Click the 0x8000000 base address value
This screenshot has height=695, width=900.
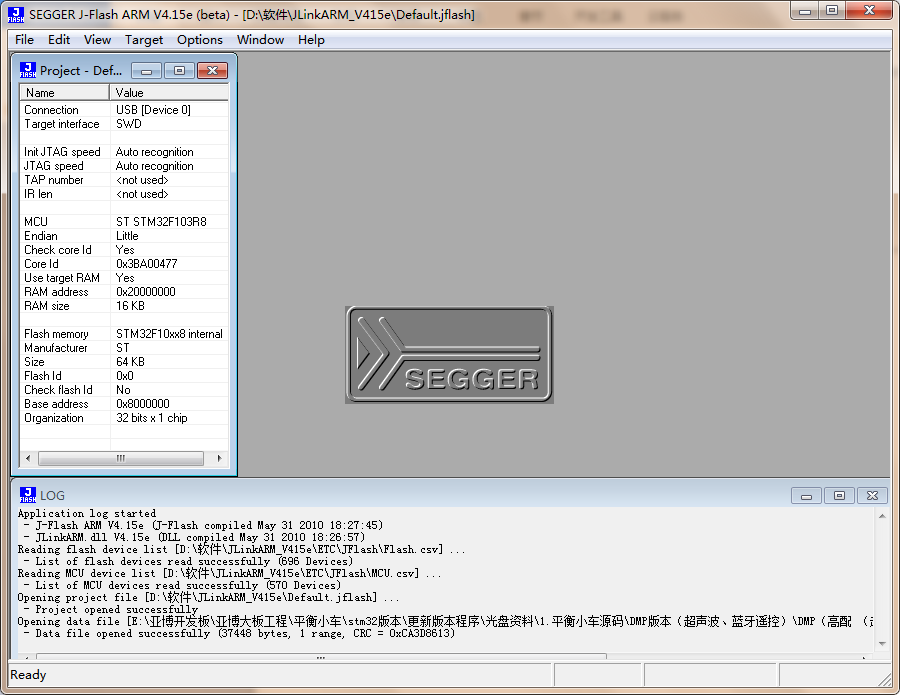click(142, 403)
